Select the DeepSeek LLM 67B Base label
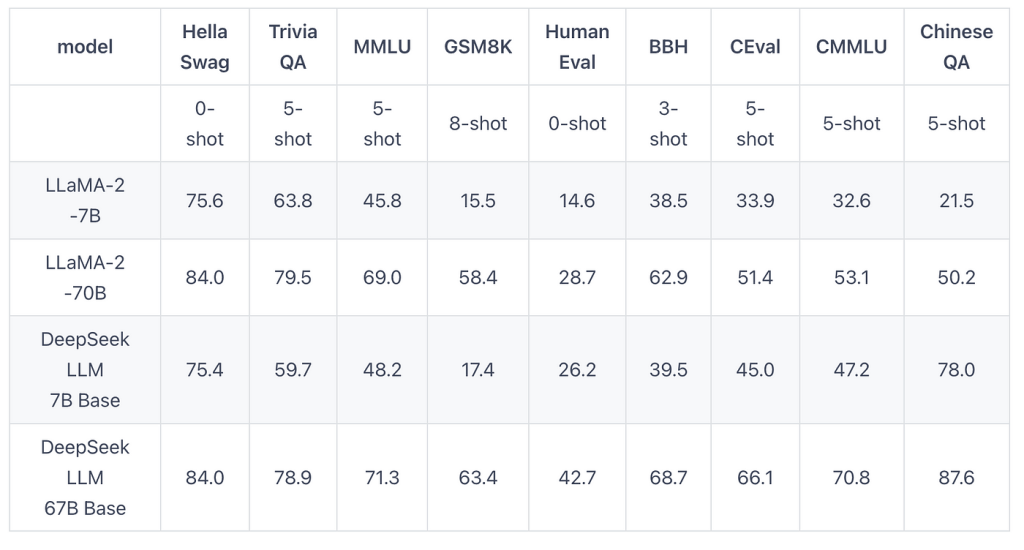The height and width of the screenshot is (550, 1024). (85, 478)
